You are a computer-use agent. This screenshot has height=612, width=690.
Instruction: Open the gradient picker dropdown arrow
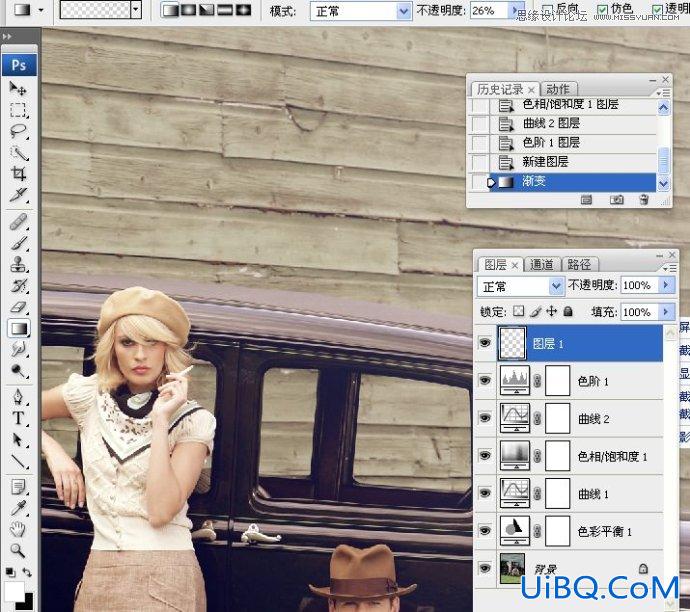point(136,9)
